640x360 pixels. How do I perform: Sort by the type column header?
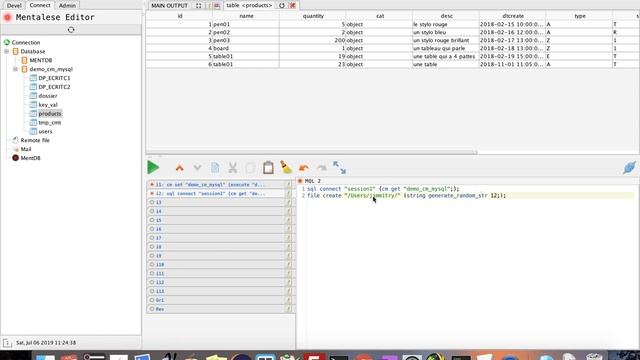(580, 16)
